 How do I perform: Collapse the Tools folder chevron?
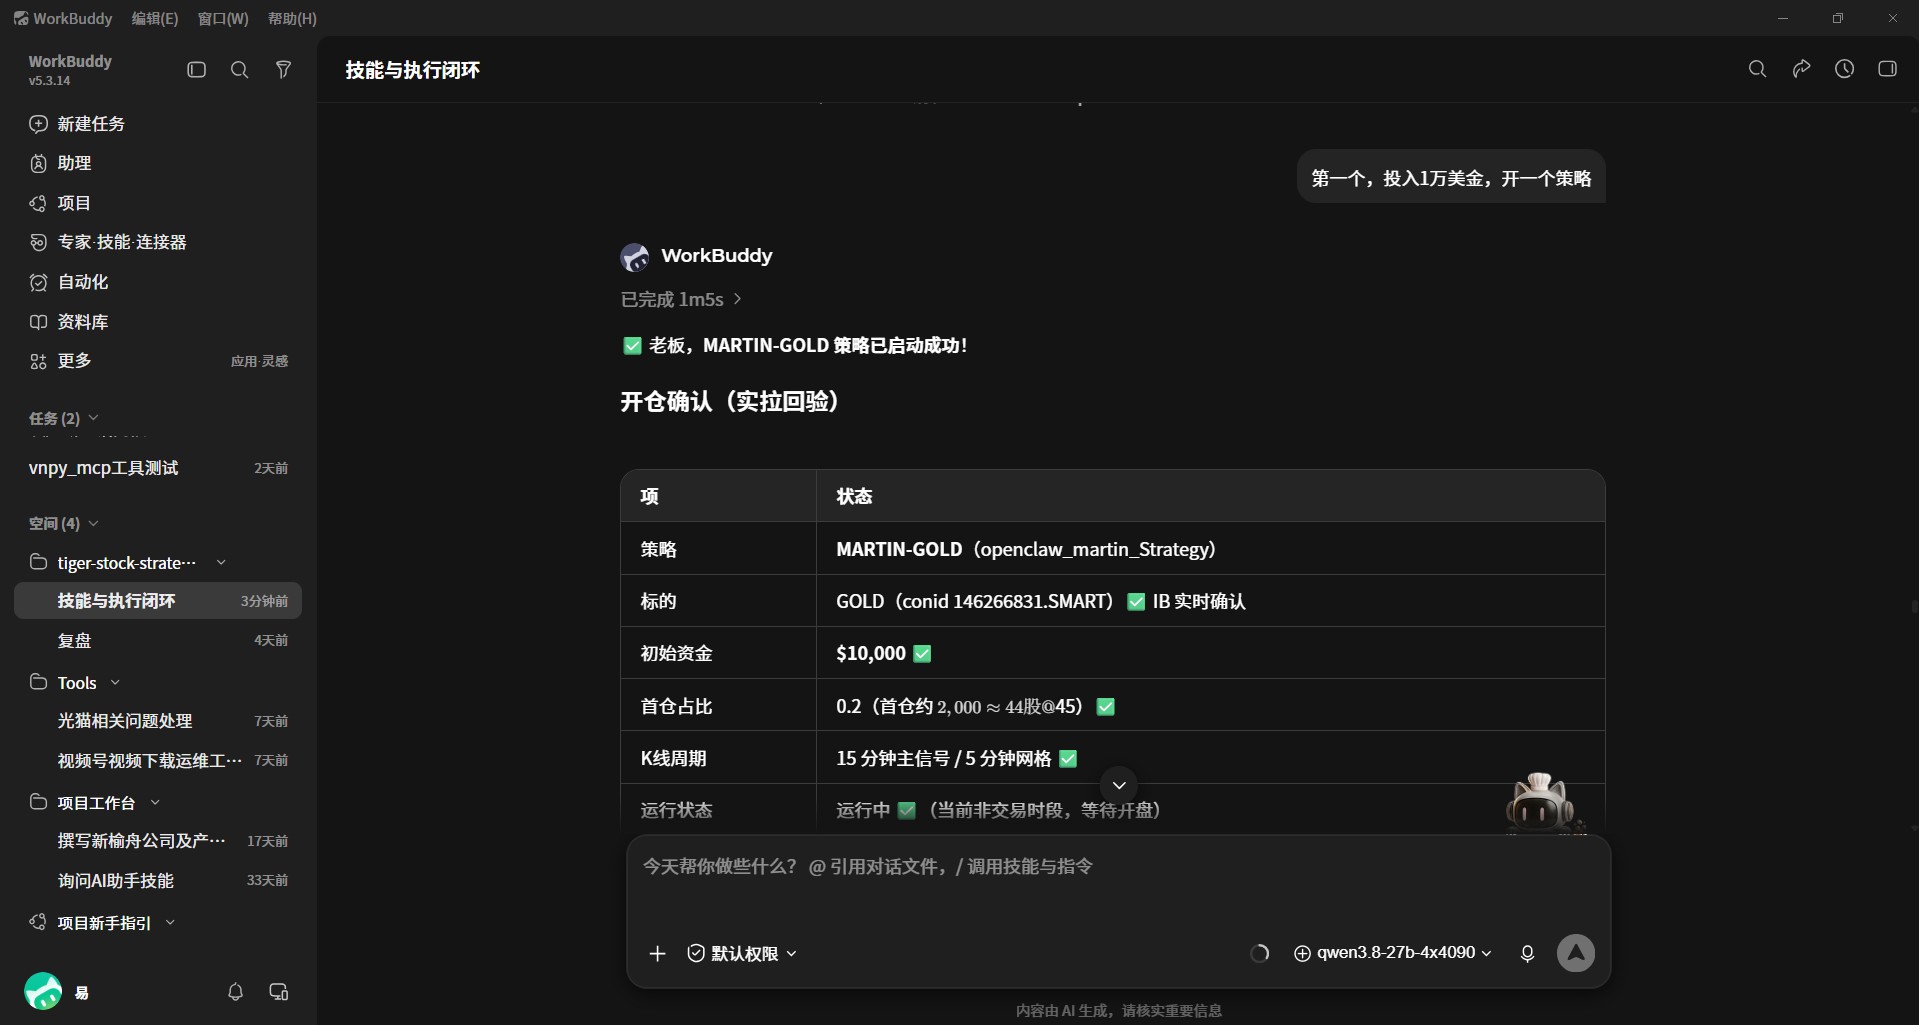[115, 683]
